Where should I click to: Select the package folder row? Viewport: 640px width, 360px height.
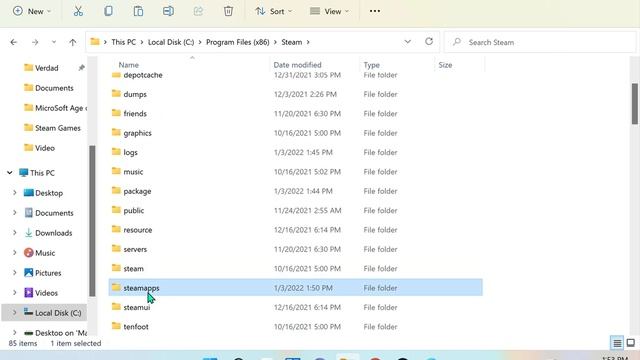coord(296,191)
